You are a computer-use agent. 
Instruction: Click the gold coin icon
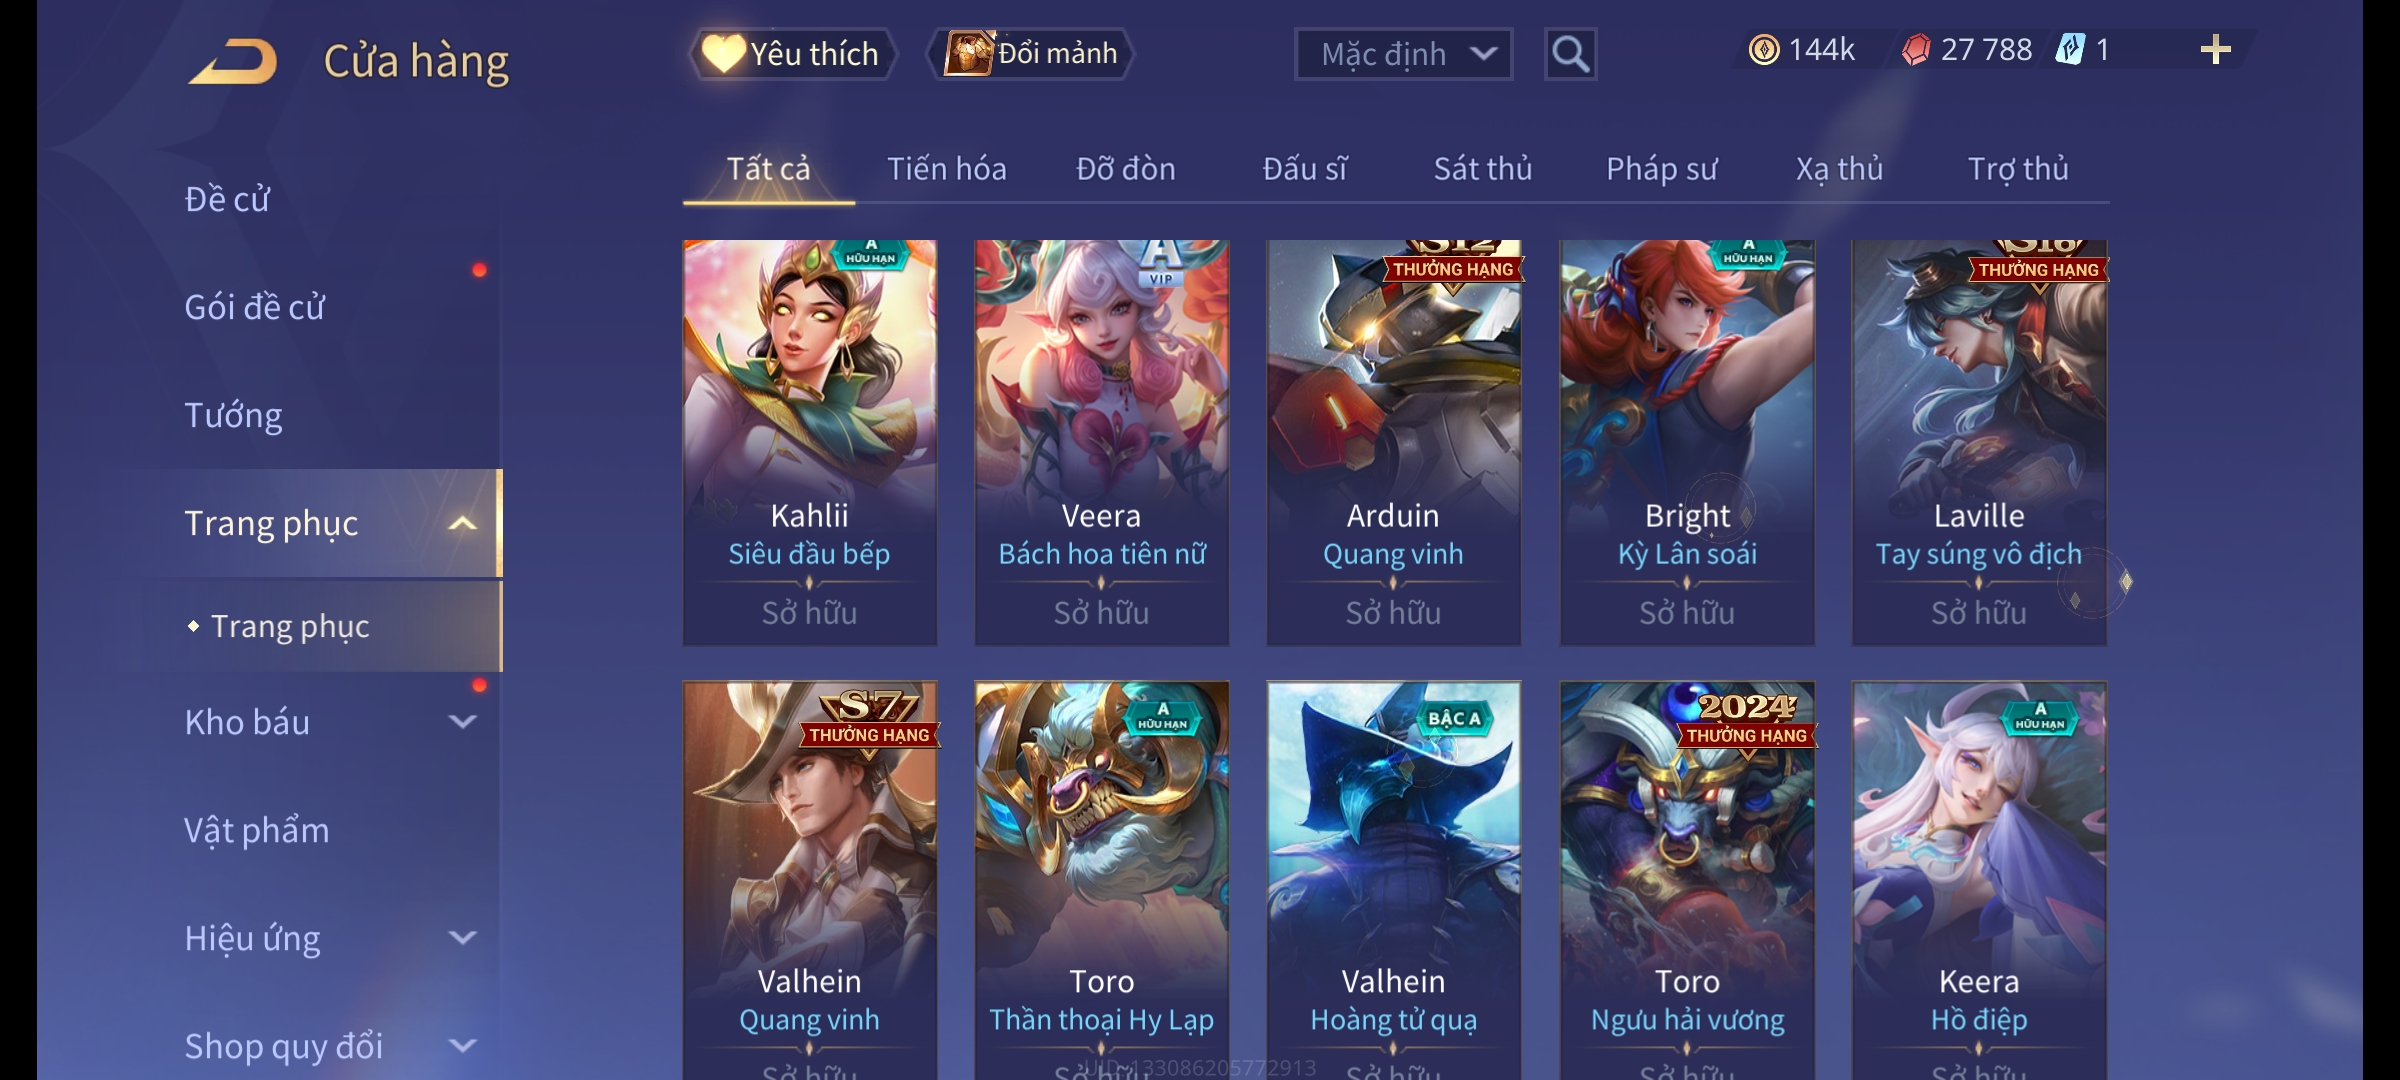(x=1764, y=50)
